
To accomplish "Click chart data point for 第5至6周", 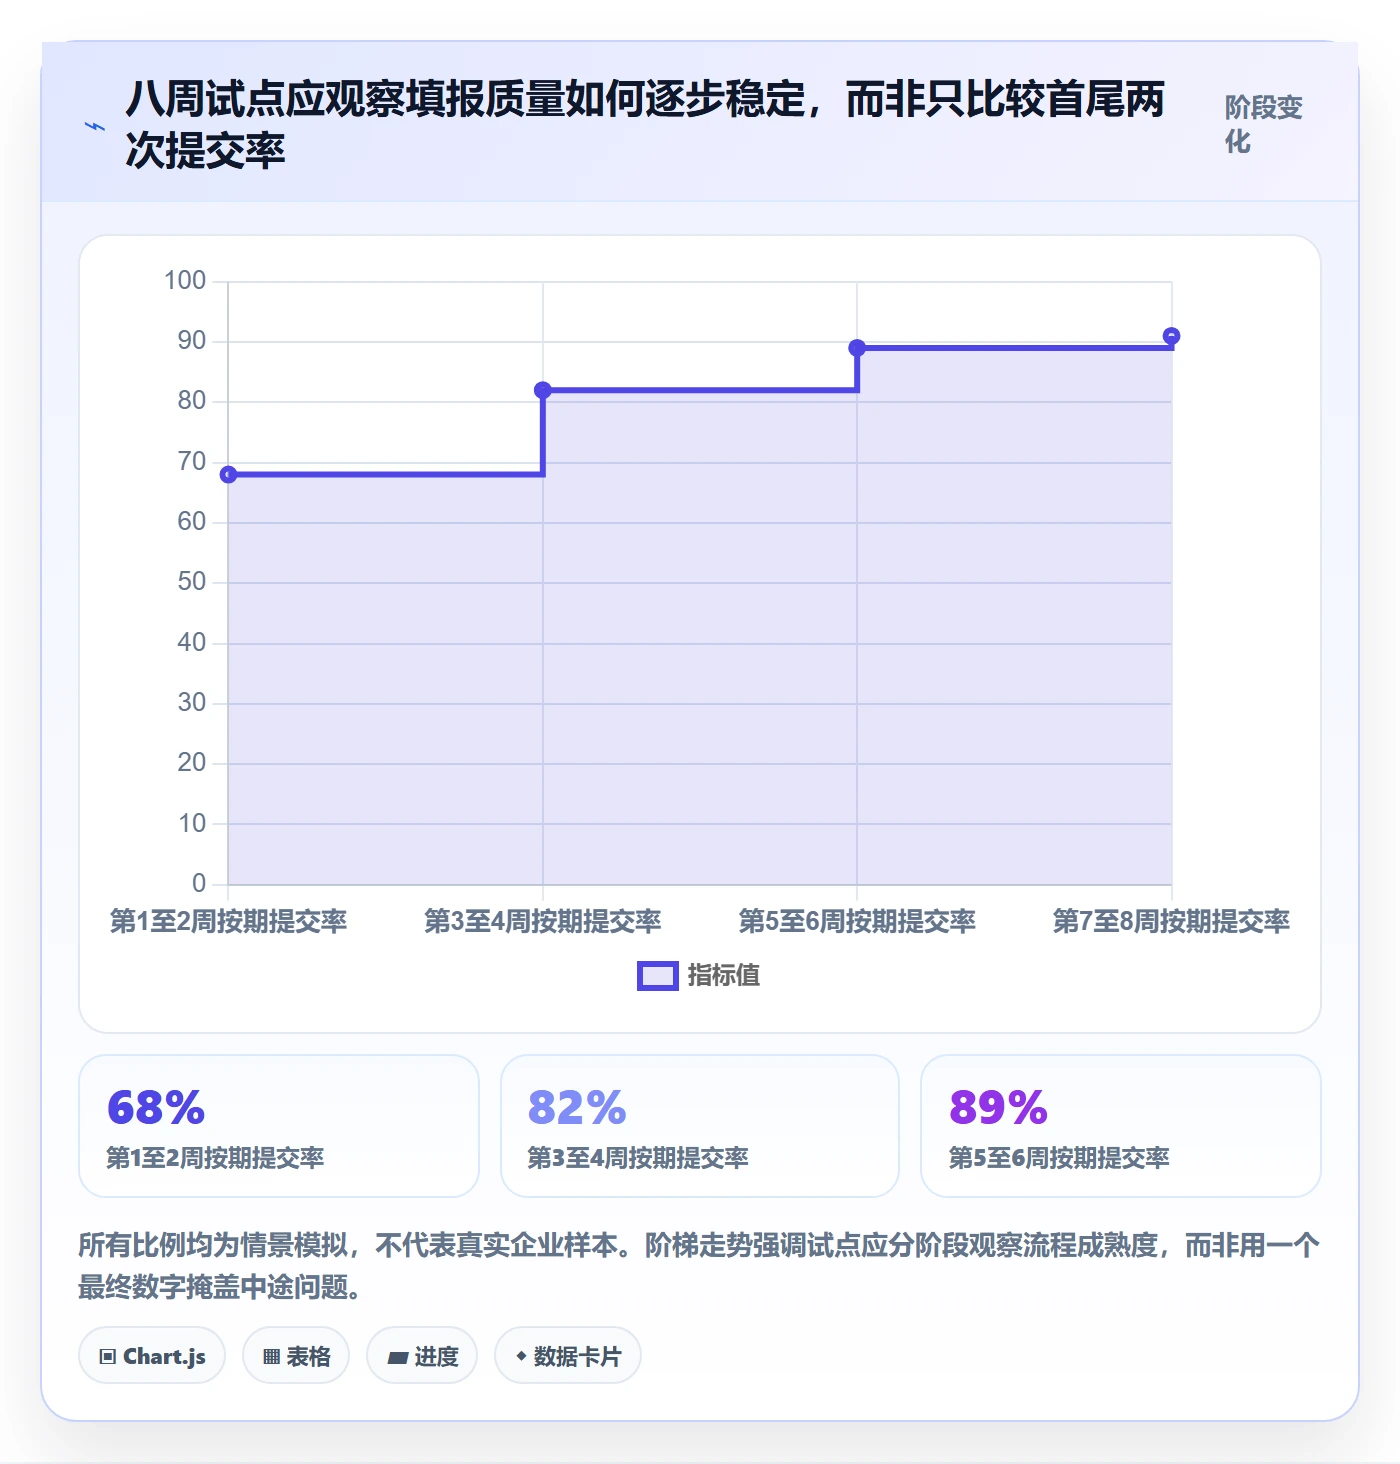I will click(857, 348).
